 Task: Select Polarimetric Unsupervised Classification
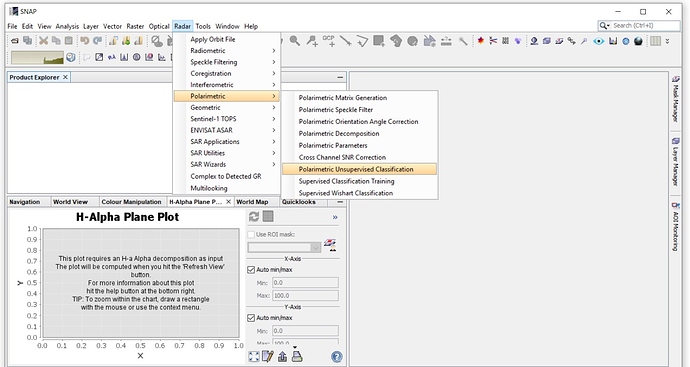point(360,169)
